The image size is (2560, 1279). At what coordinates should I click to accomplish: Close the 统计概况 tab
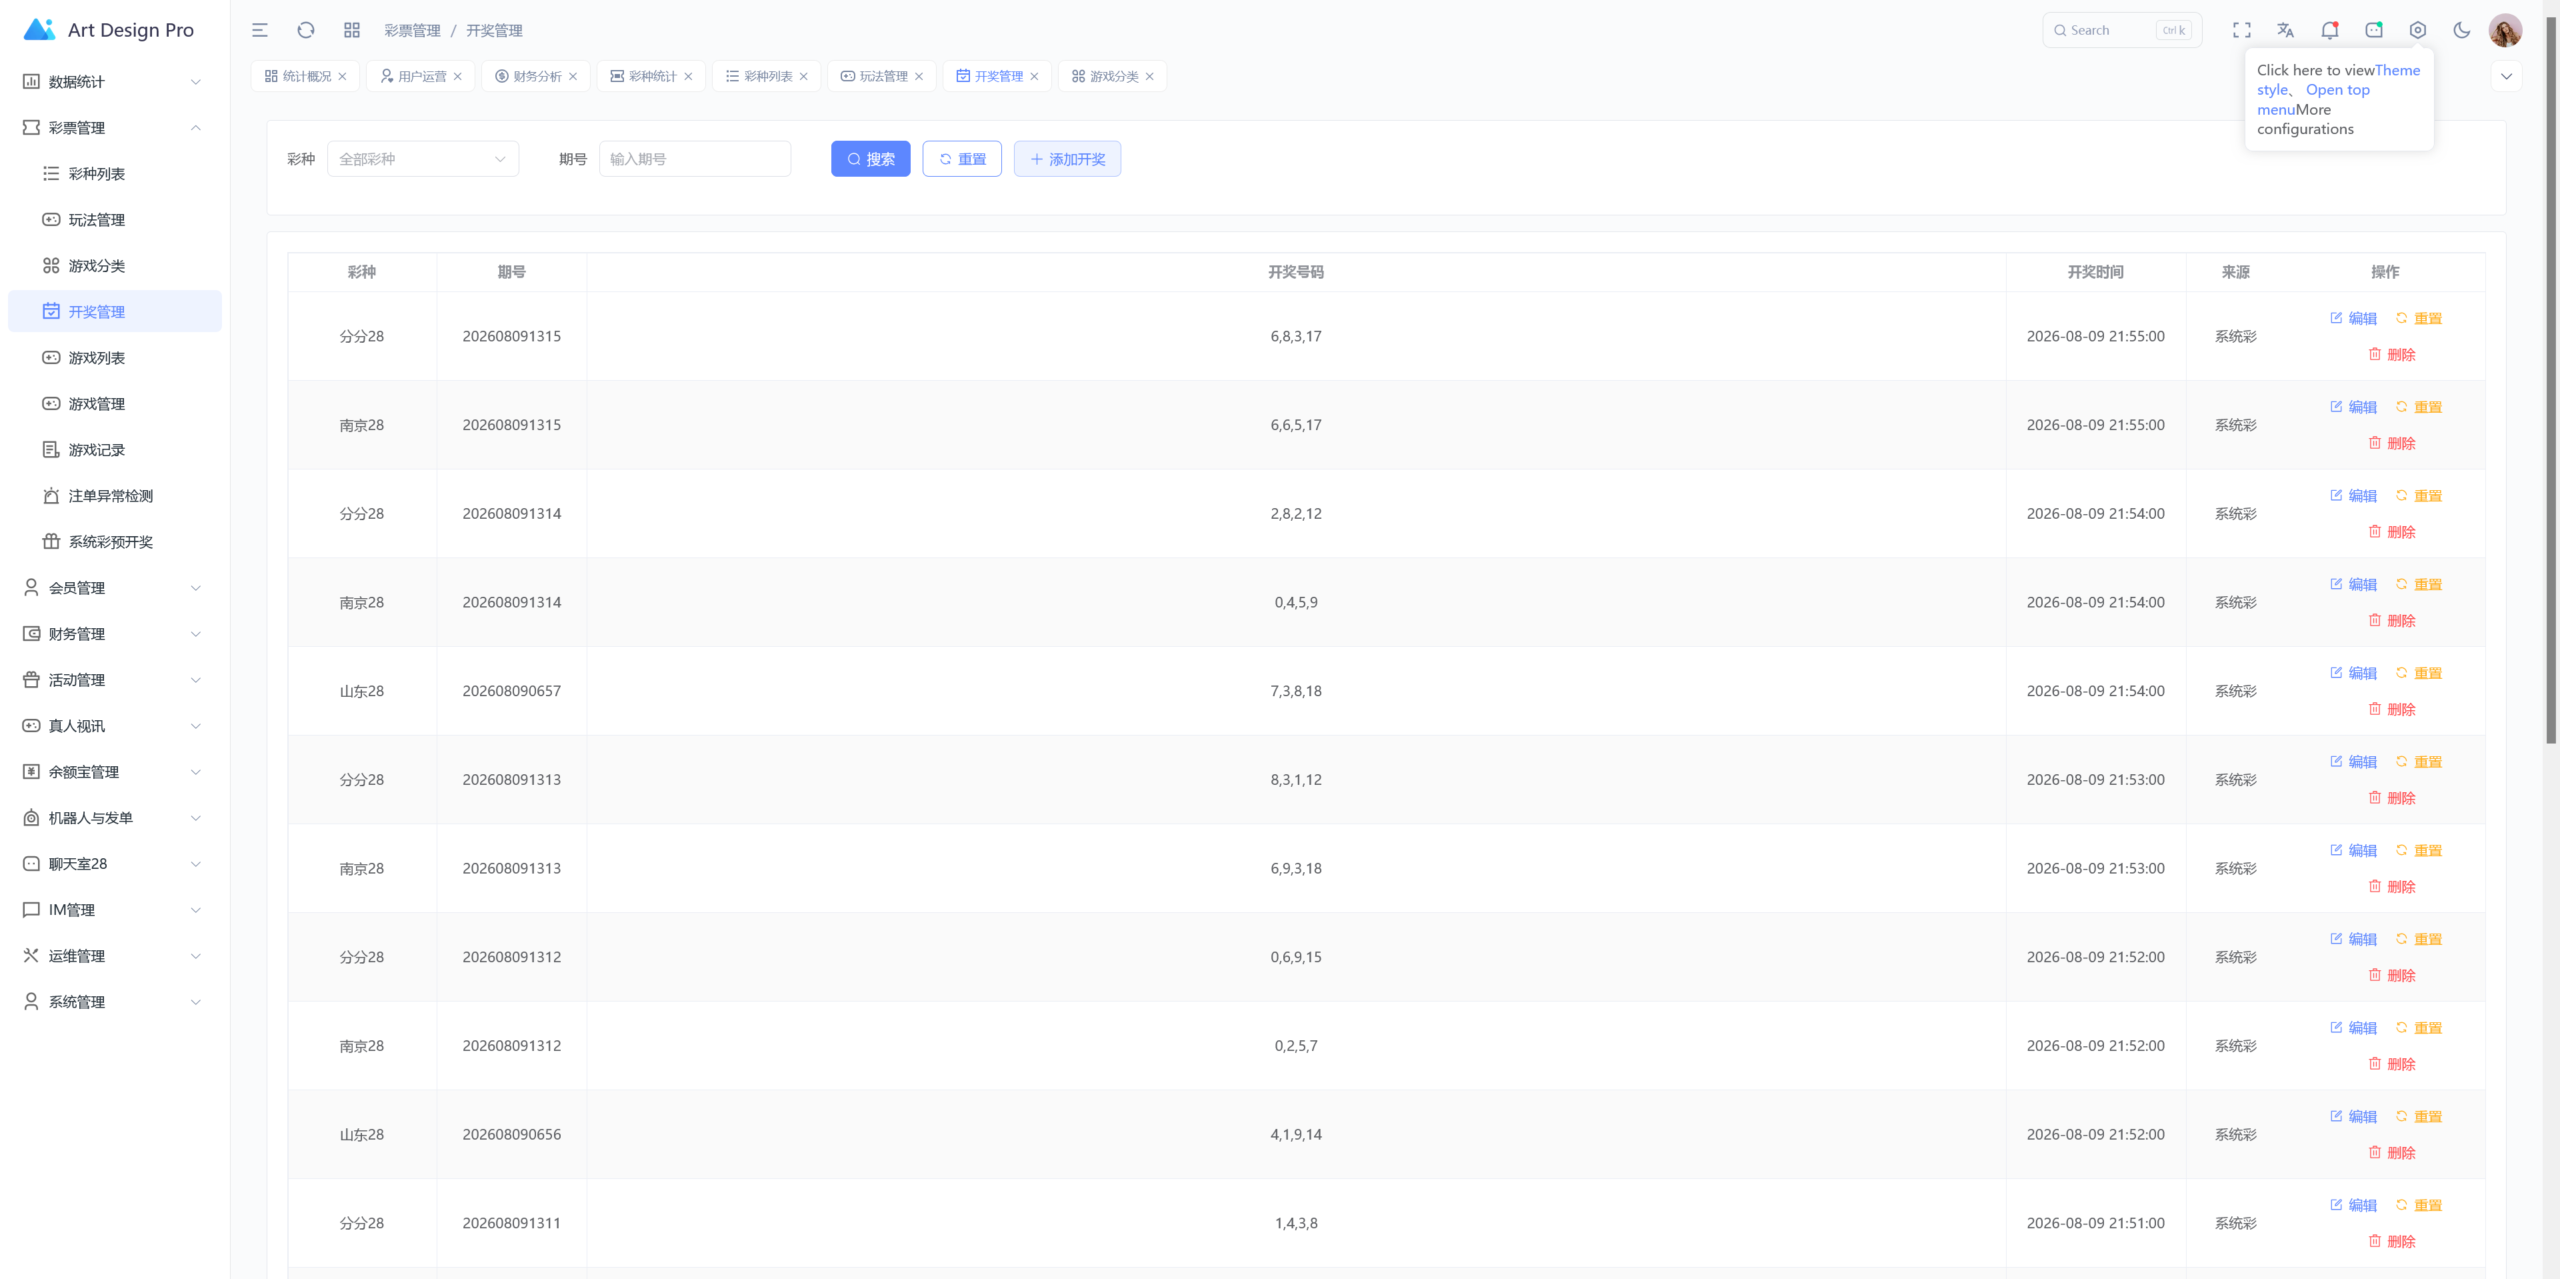click(342, 76)
